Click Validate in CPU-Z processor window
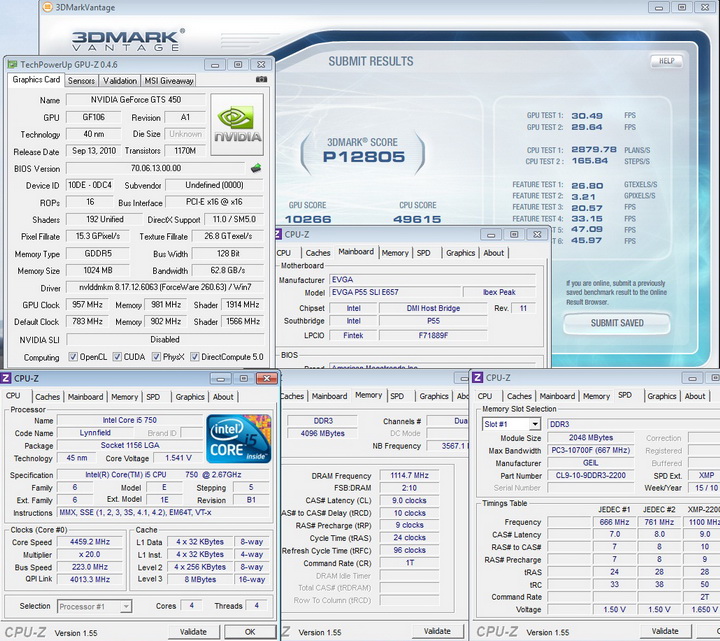Screen dimensions: 720x641 point(193,632)
